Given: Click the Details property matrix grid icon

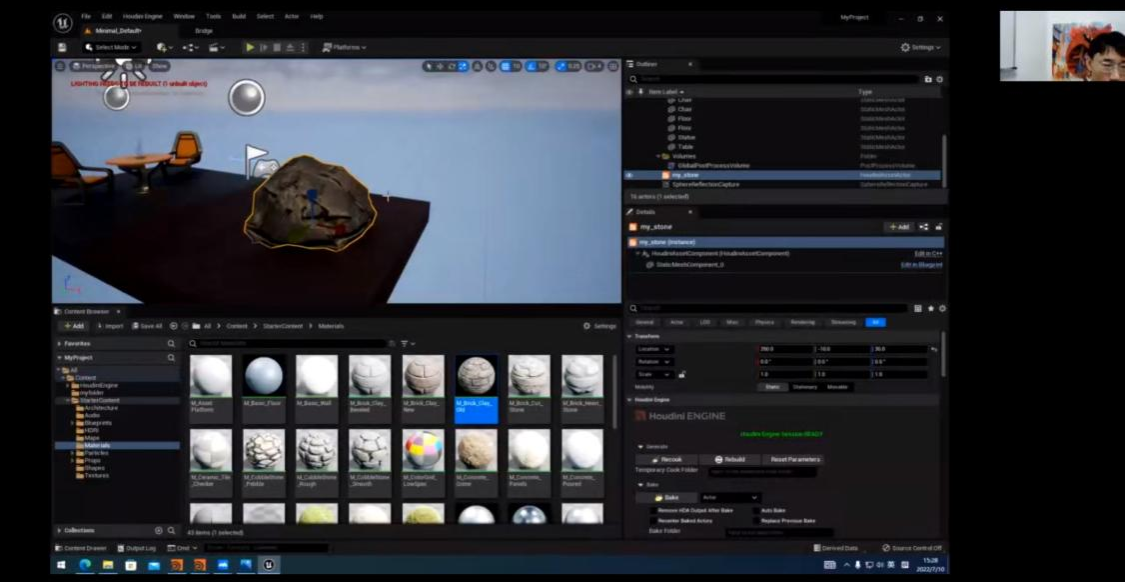Looking at the screenshot, I should coord(918,309).
